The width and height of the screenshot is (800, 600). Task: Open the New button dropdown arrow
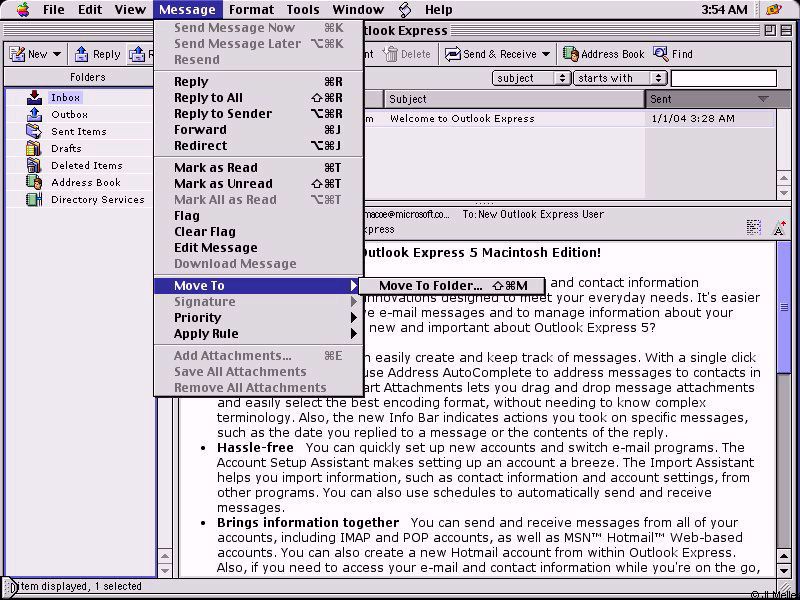(x=57, y=54)
